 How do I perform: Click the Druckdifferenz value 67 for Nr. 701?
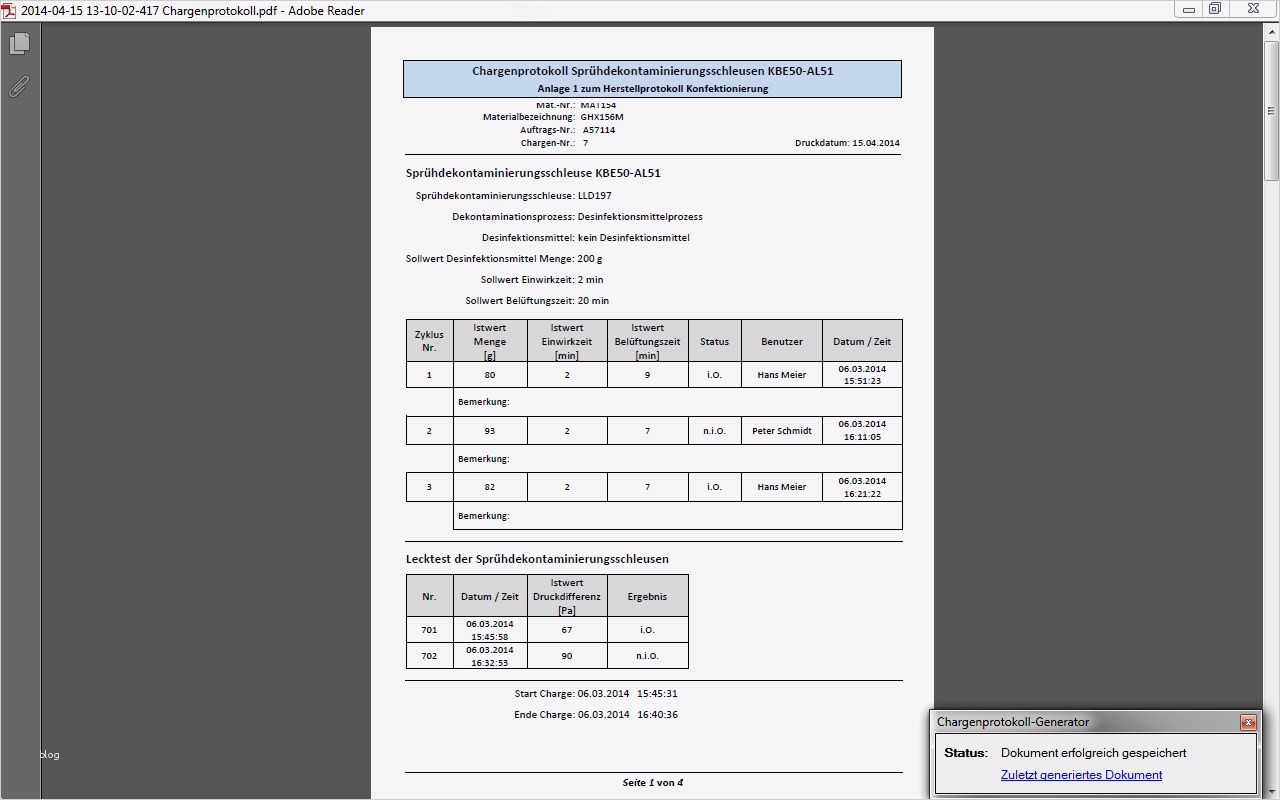pos(567,630)
